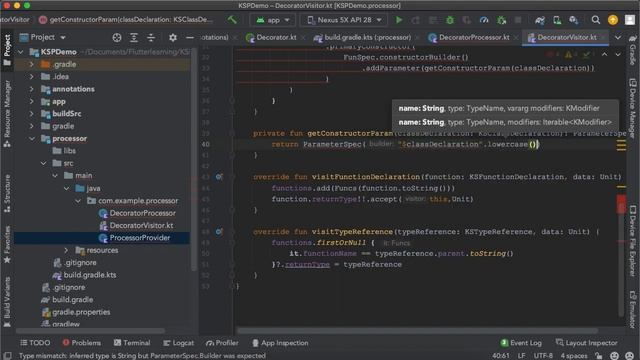Expand the .gradle folder

(32, 64)
